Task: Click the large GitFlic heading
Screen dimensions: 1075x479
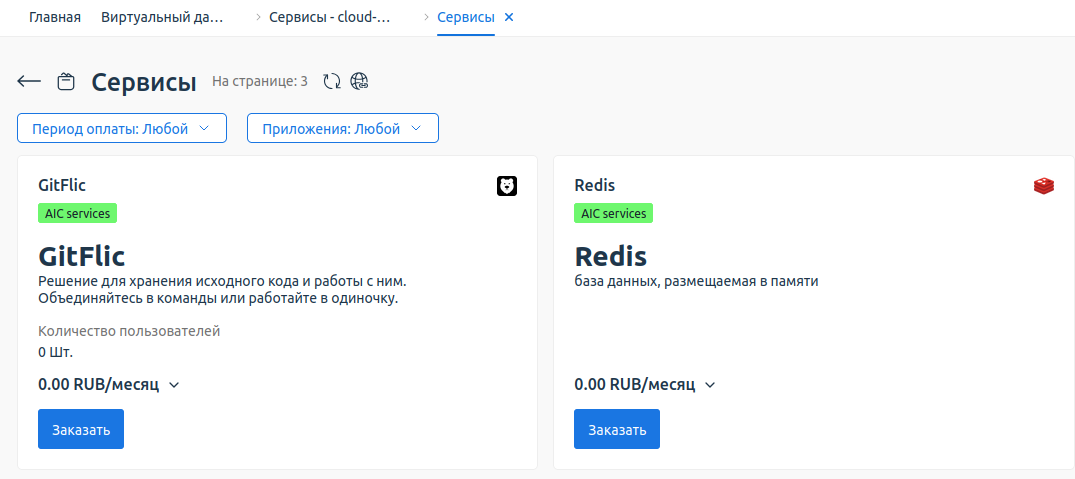Action: click(82, 256)
